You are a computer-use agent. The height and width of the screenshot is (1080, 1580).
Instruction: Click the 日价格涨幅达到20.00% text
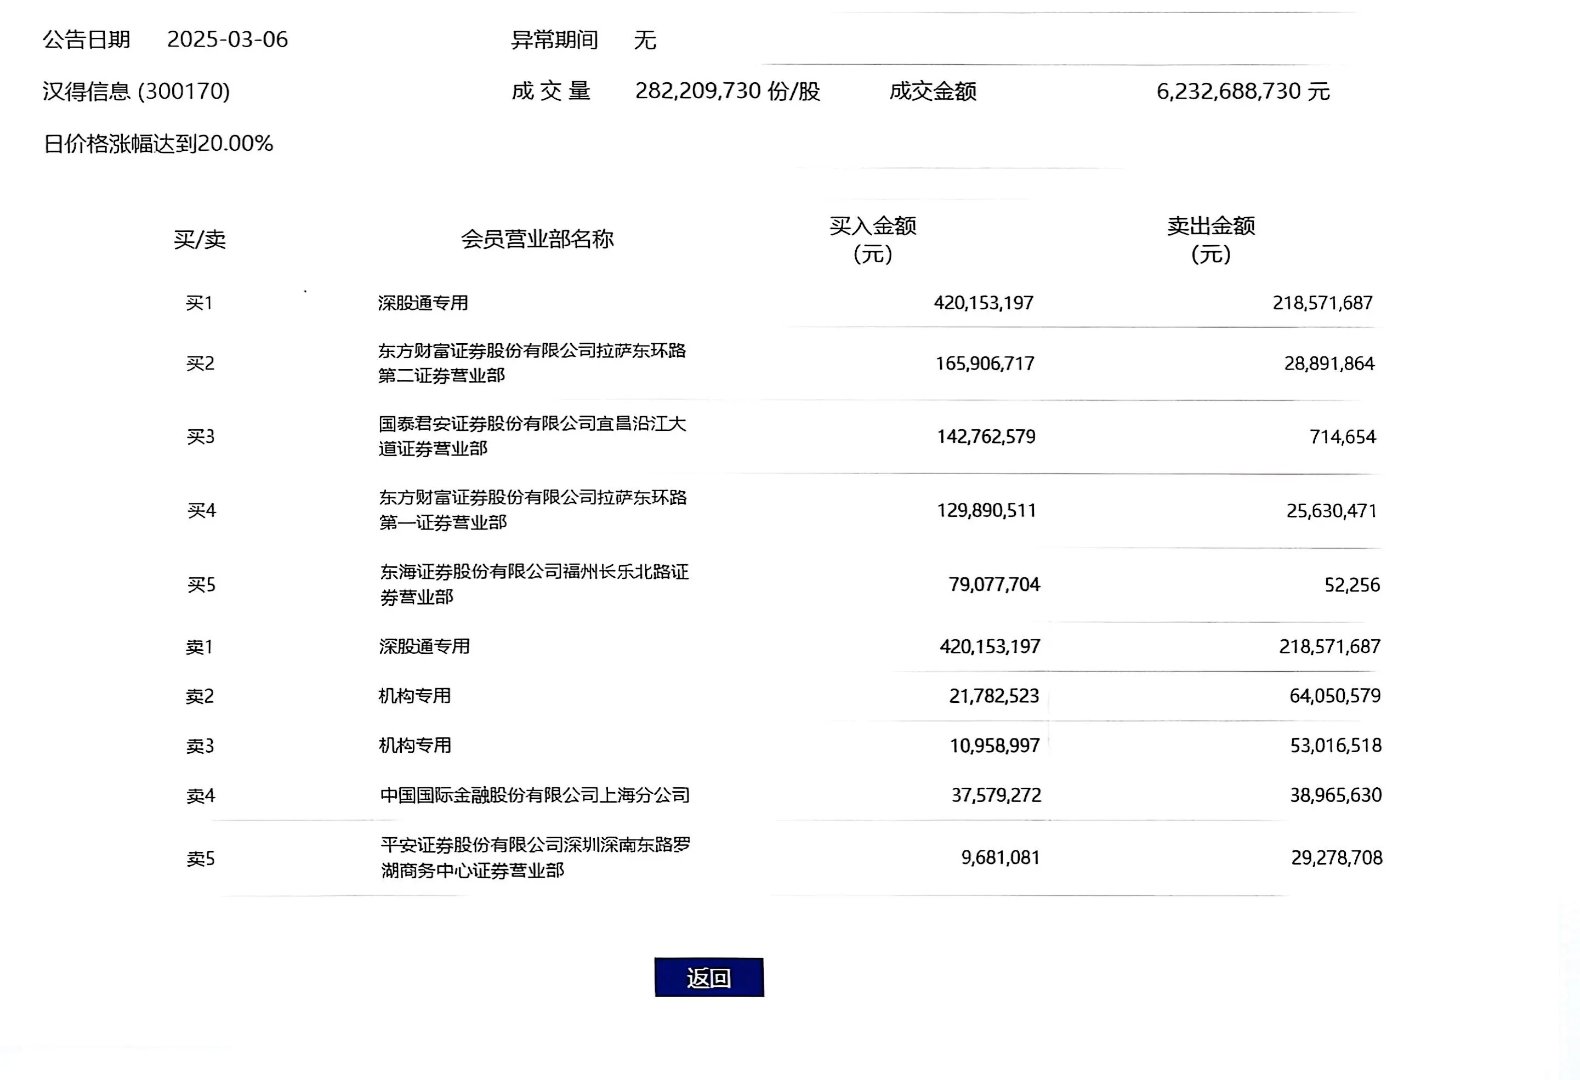(x=158, y=144)
